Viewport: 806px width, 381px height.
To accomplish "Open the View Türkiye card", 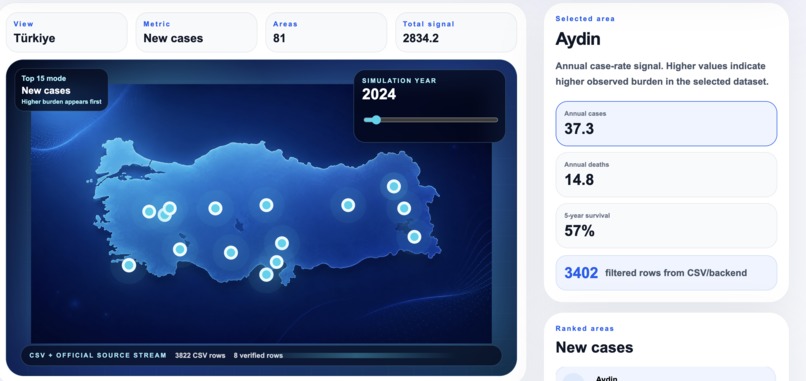I will click(66, 32).
